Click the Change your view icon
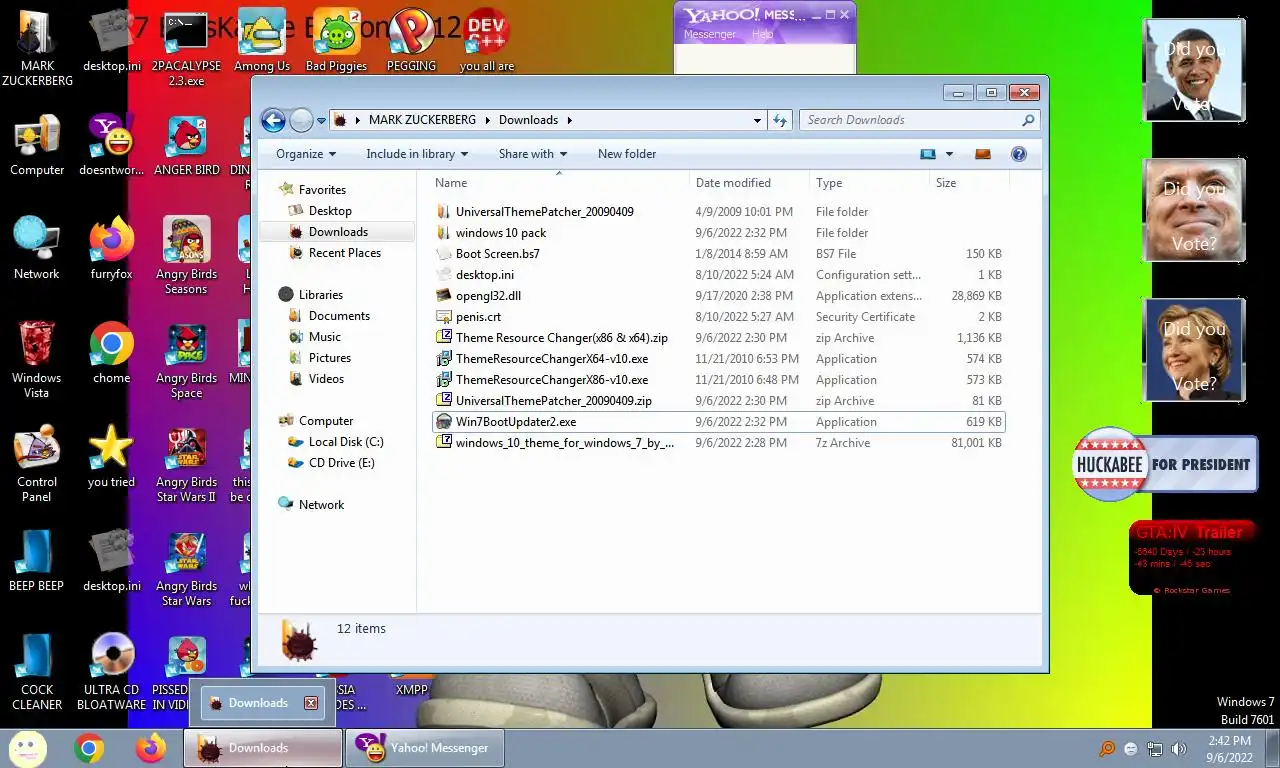The width and height of the screenshot is (1280, 768). [928, 154]
